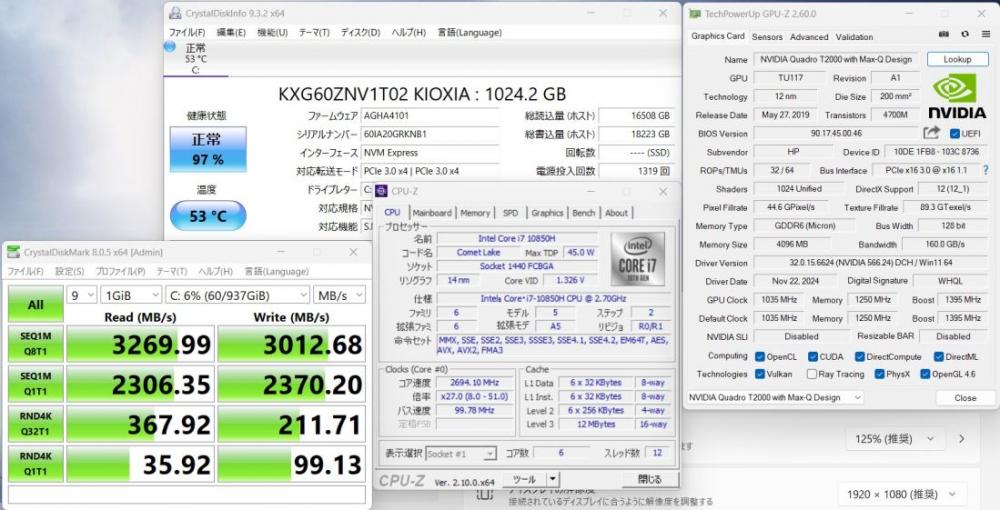Click the GPU-Z refresh icon

coord(965,34)
